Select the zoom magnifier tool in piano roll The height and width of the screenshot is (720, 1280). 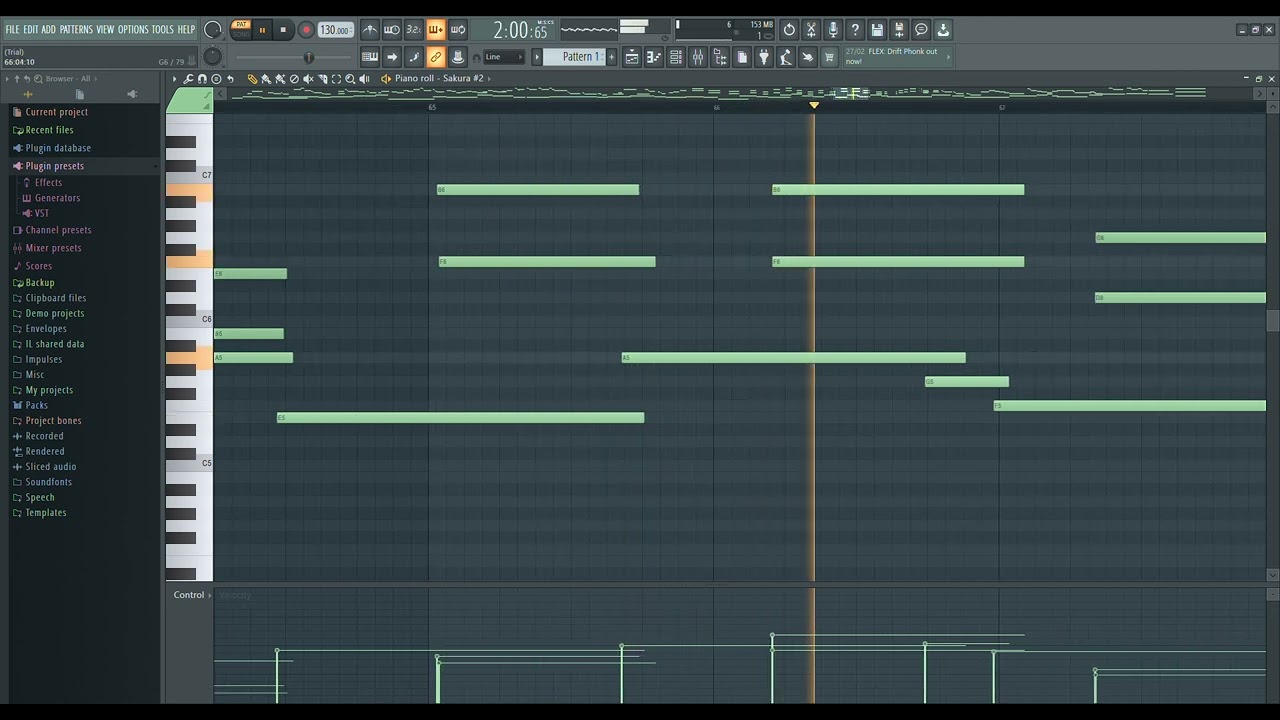tap(350, 78)
